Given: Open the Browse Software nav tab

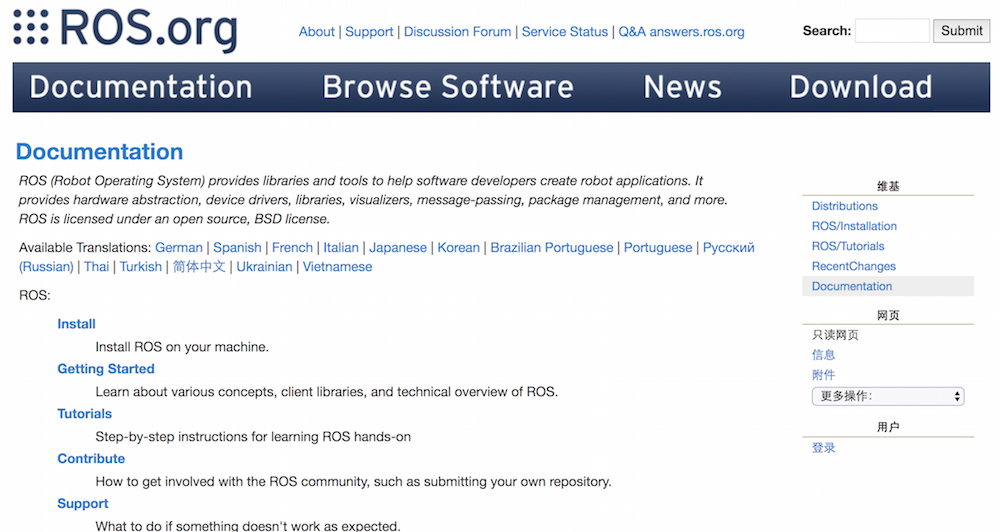Looking at the screenshot, I should pyautogui.click(x=448, y=87).
